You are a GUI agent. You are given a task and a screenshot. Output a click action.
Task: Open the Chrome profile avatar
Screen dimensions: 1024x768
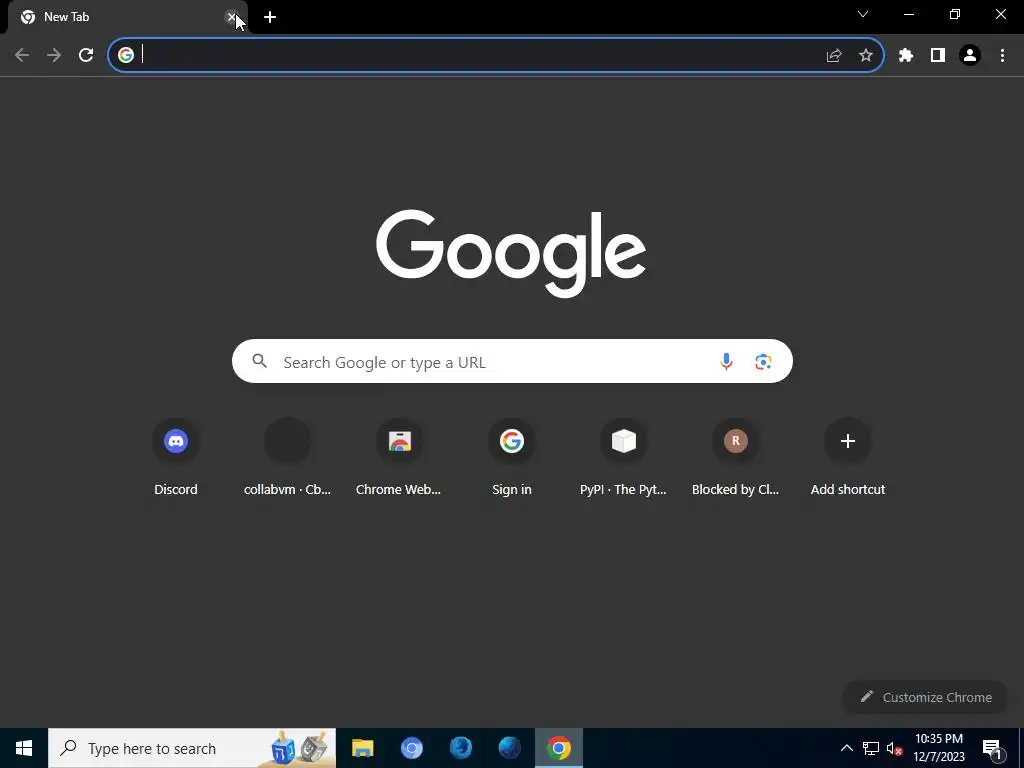tap(970, 56)
